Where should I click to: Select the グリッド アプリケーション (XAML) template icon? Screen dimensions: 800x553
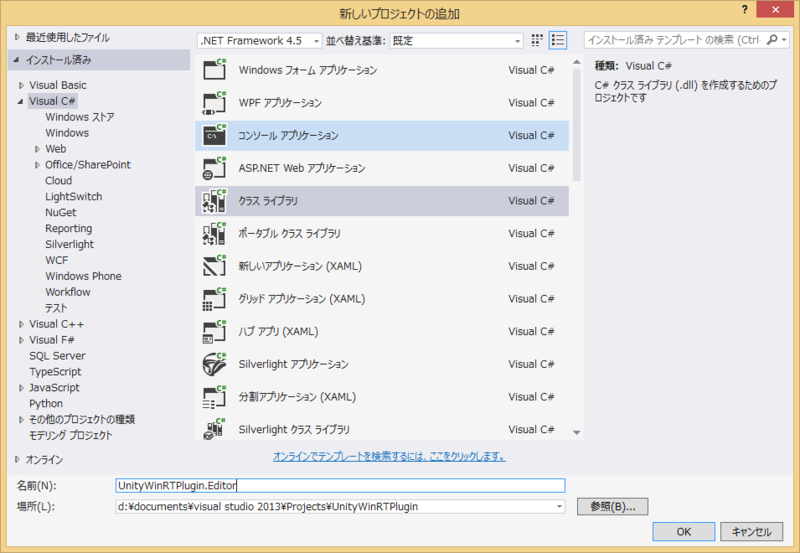pos(214,298)
